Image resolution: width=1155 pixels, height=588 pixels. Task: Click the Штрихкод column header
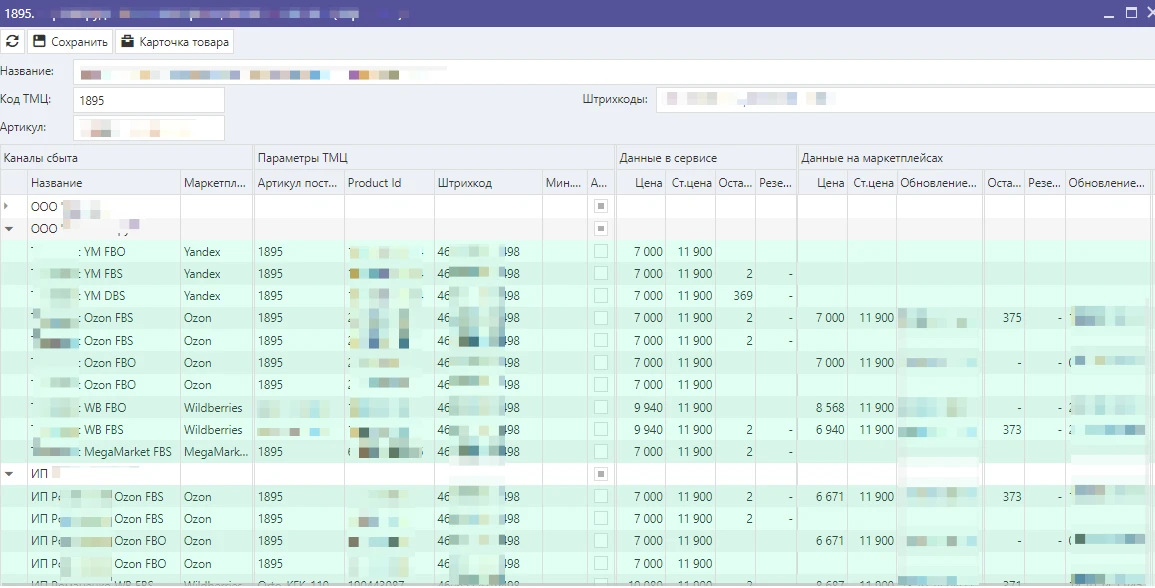(465, 183)
